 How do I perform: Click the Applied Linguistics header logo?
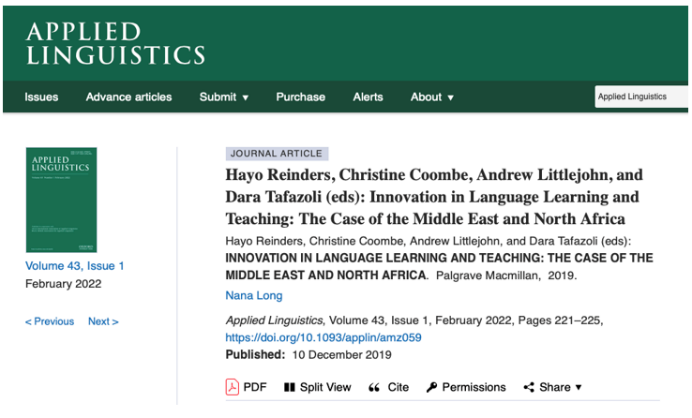(116, 41)
